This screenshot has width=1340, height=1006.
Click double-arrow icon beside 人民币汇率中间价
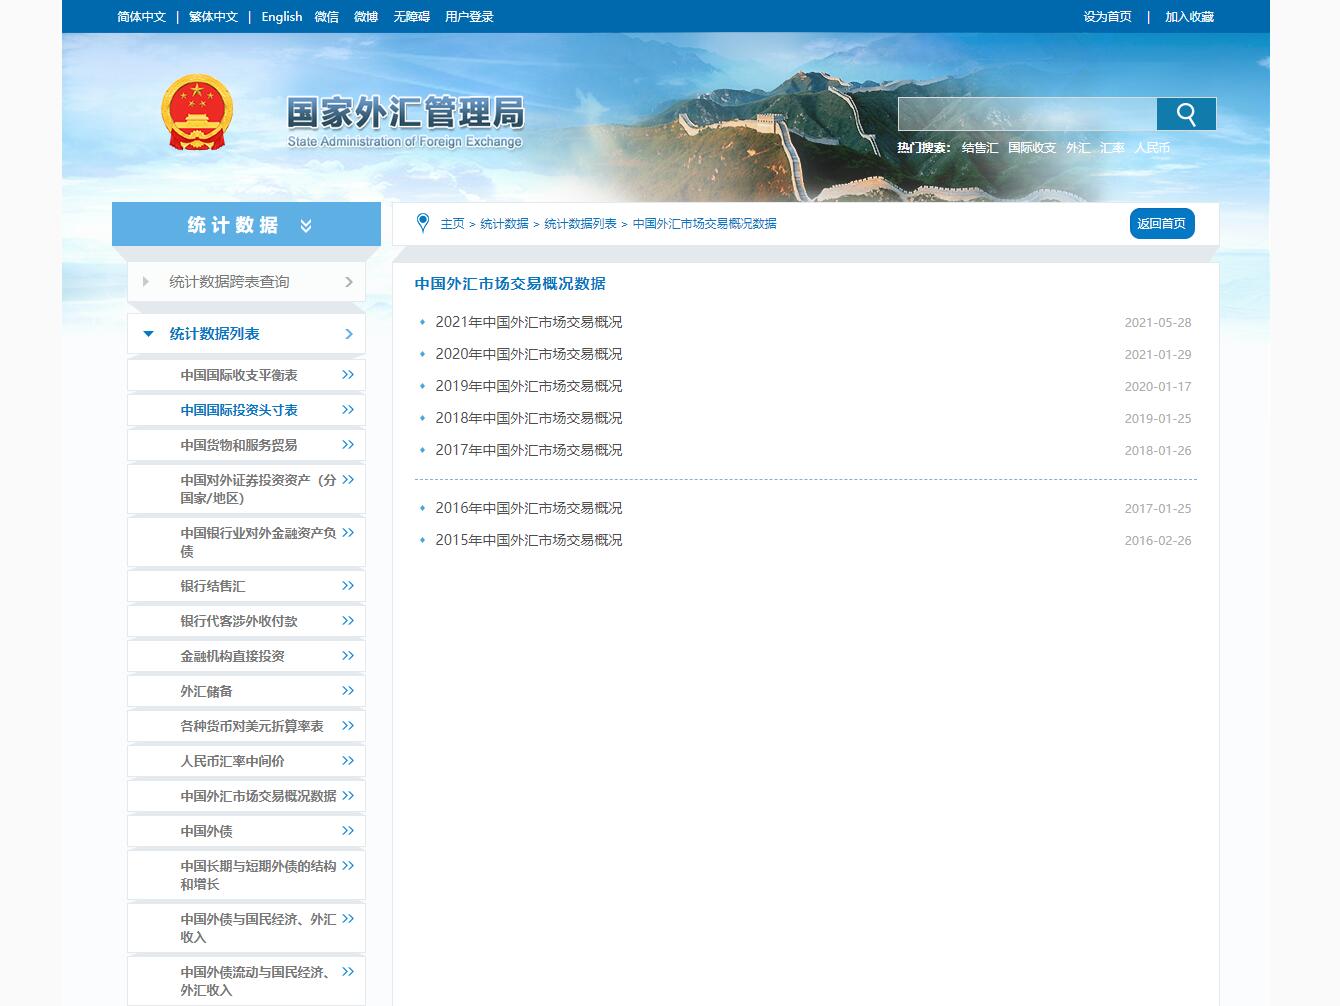pyautogui.click(x=348, y=761)
